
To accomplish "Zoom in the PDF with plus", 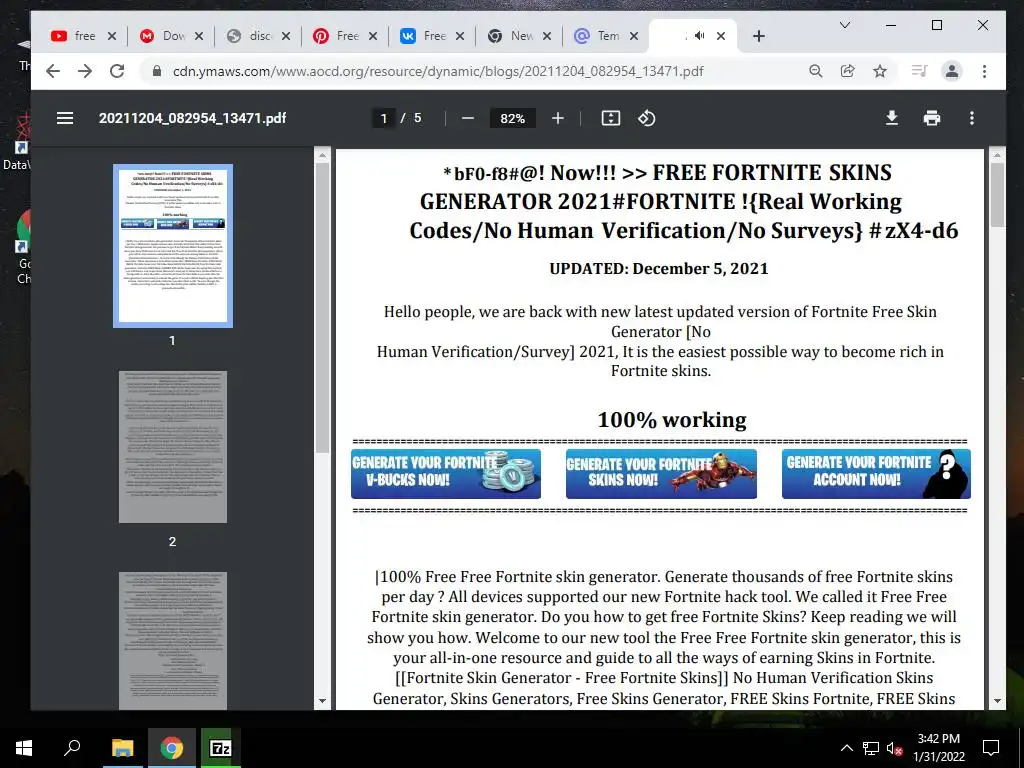I will [558, 118].
